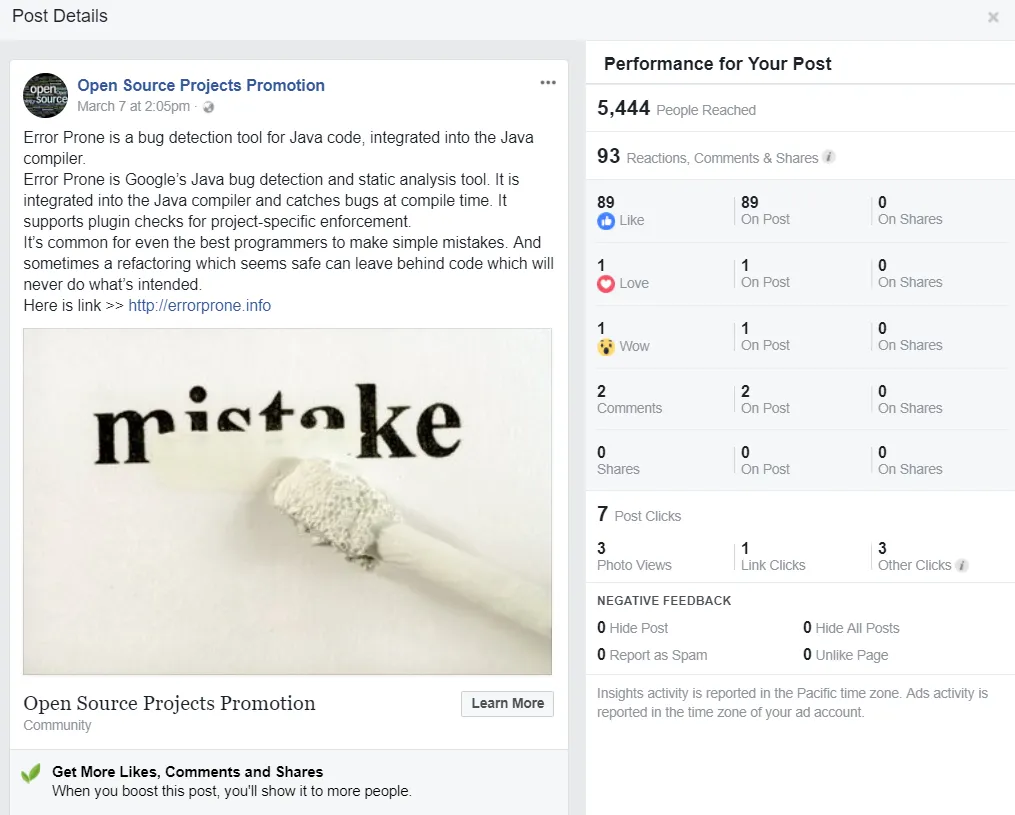
Task: Click the Learn More button
Action: click(508, 704)
